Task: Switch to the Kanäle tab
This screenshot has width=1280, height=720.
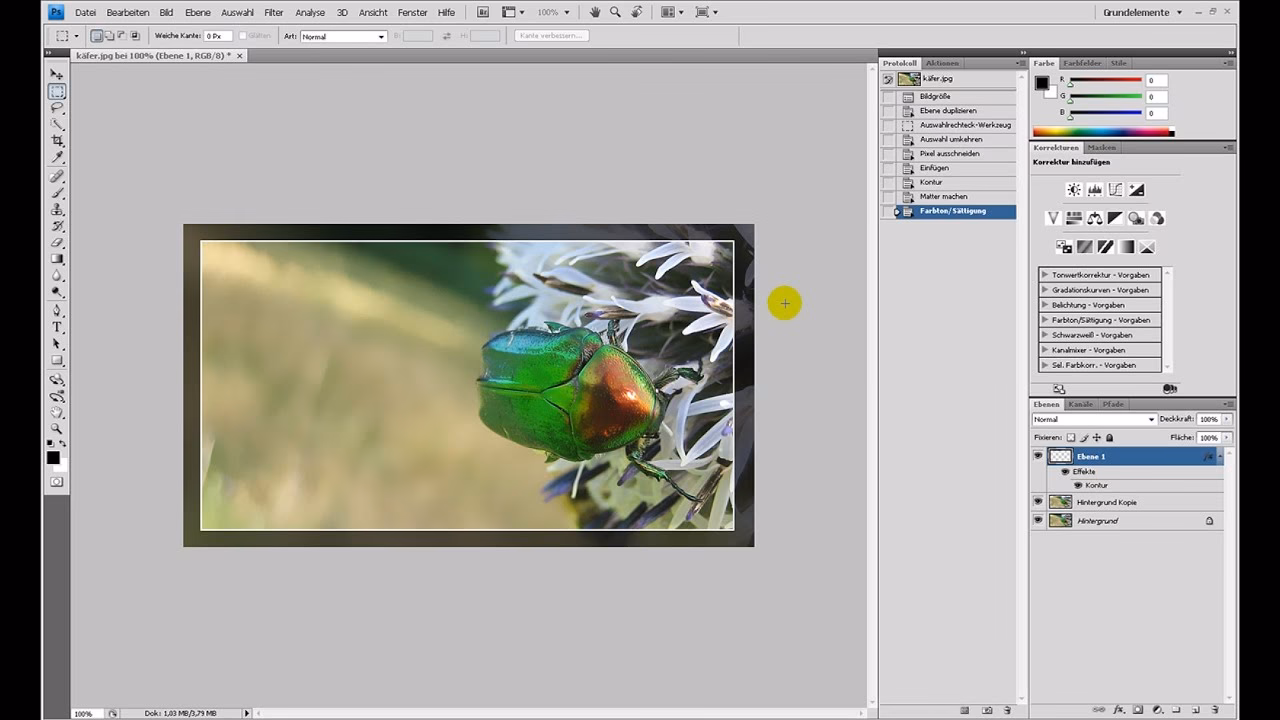Action: tap(1082, 404)
